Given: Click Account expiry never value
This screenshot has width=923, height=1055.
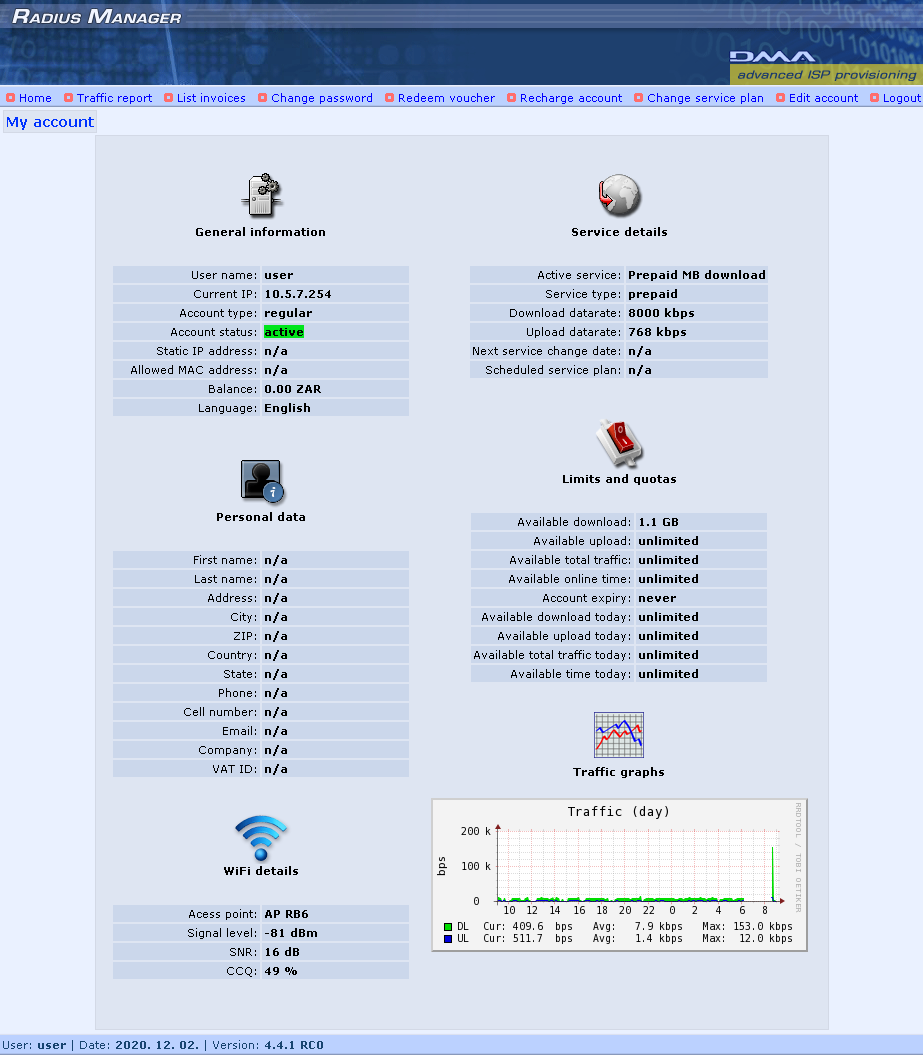Looking at the screenshot, I should [657, 598].
